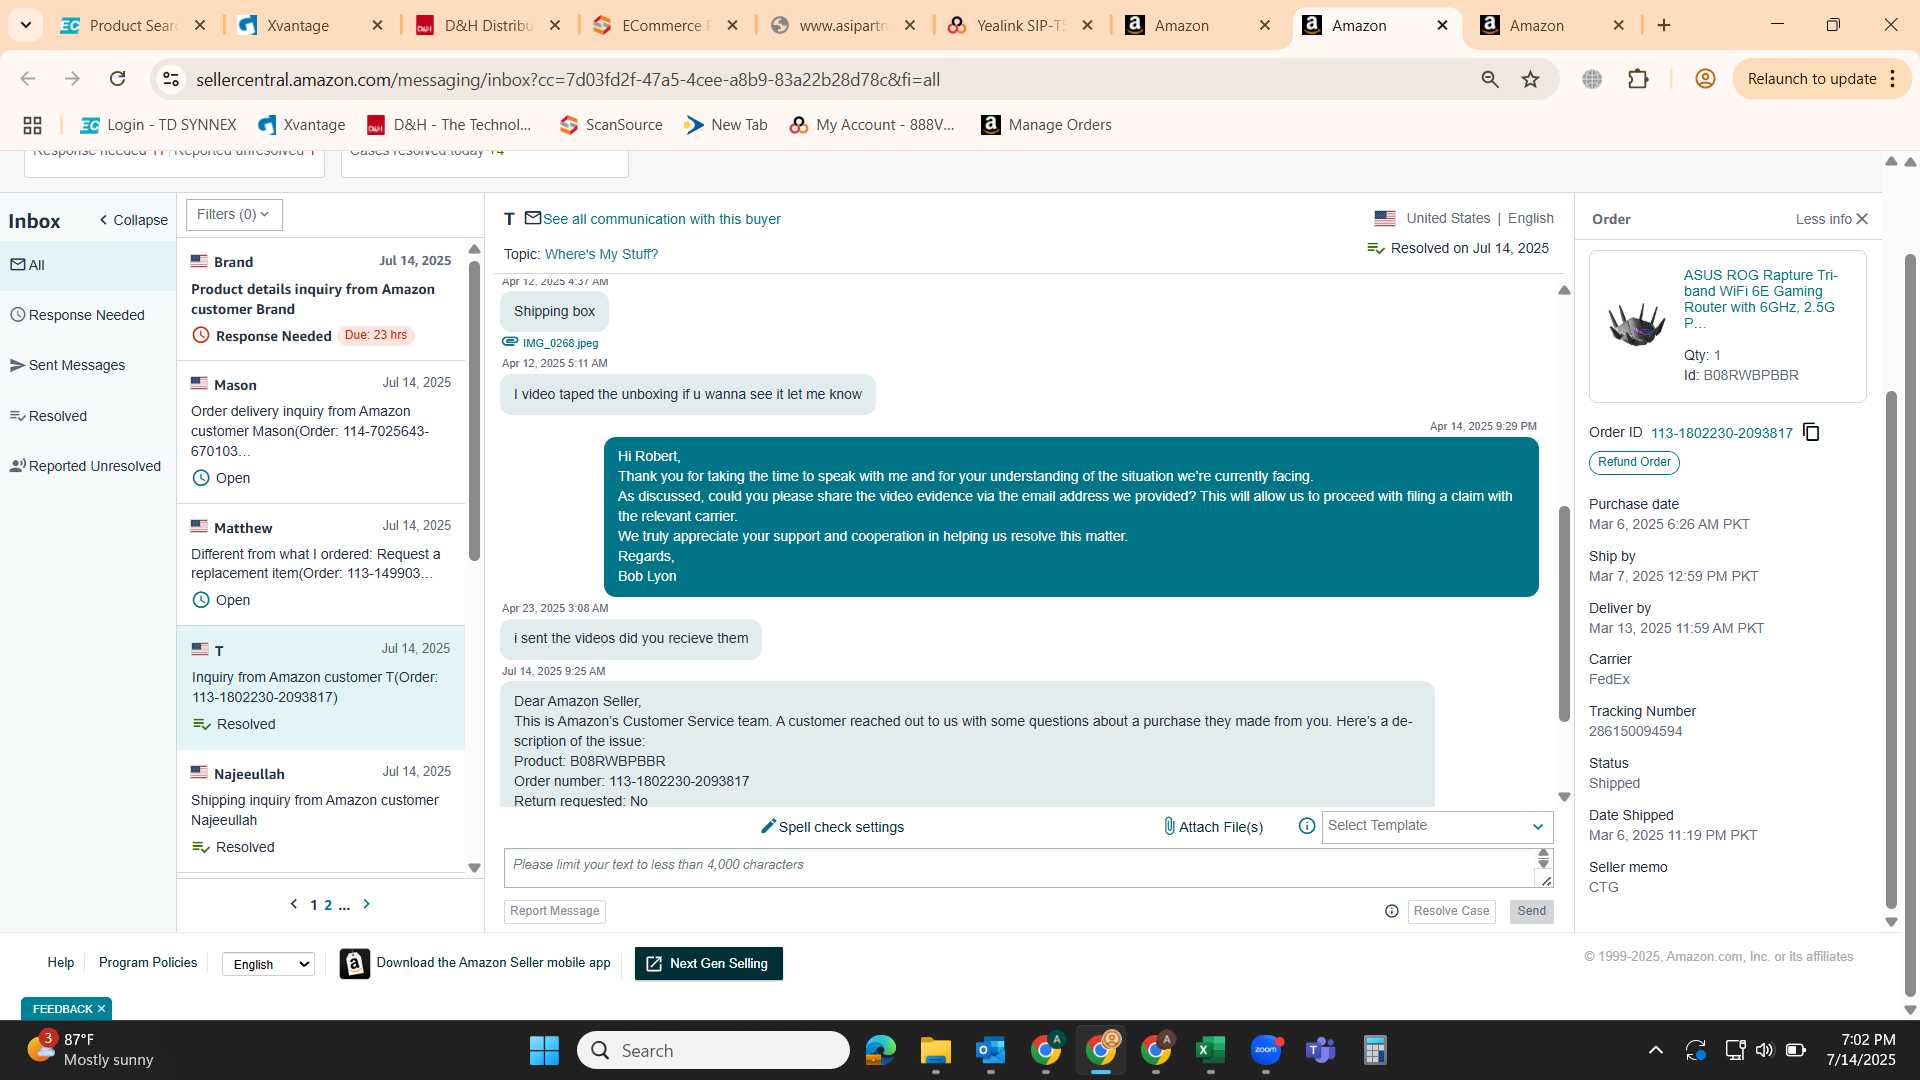Open the Select Template dropdown

pyautogui.click(x=1437, y=826)
